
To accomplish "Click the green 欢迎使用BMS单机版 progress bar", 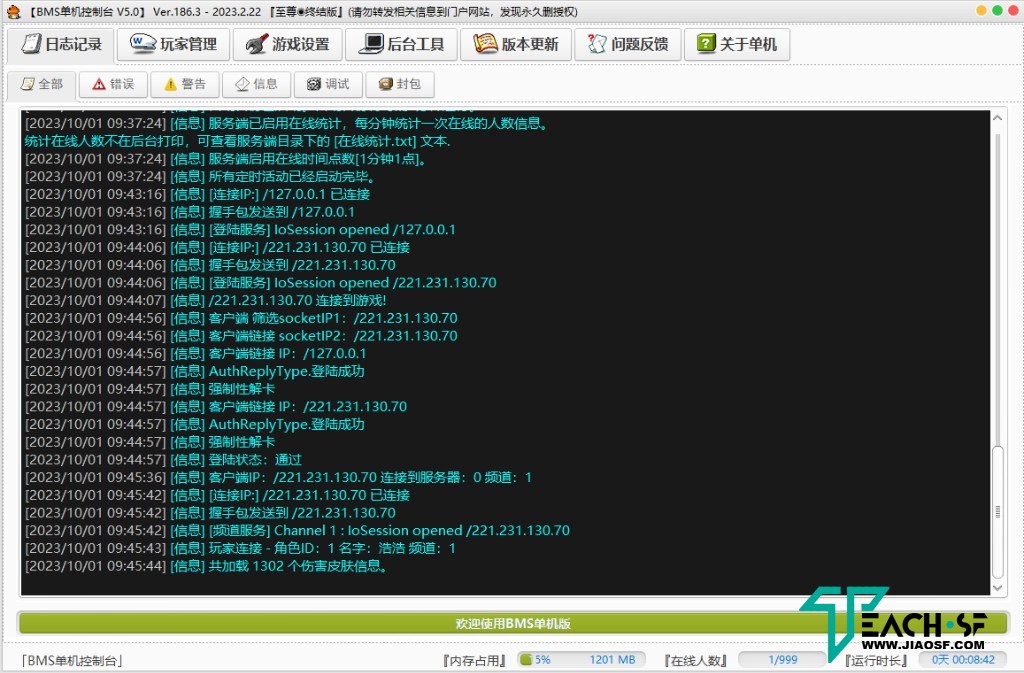I will coord(513,623).
